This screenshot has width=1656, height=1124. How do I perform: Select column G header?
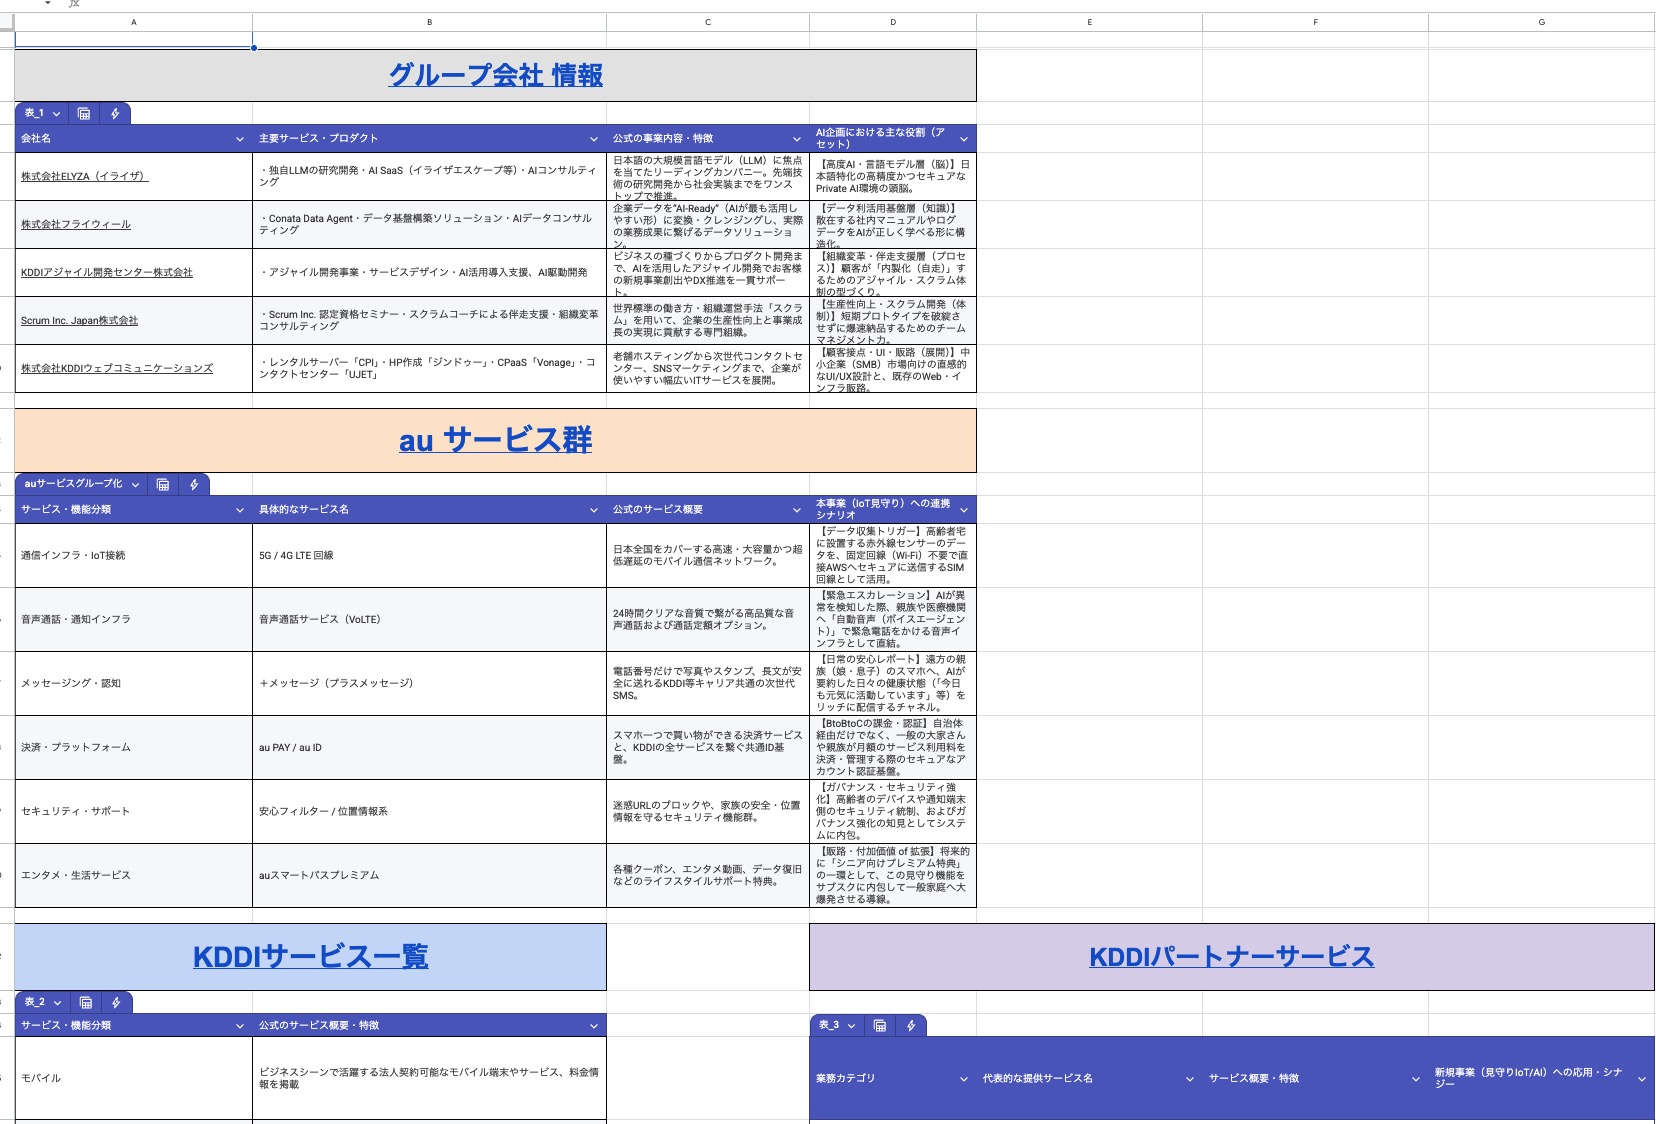[x=1542, y=22]
